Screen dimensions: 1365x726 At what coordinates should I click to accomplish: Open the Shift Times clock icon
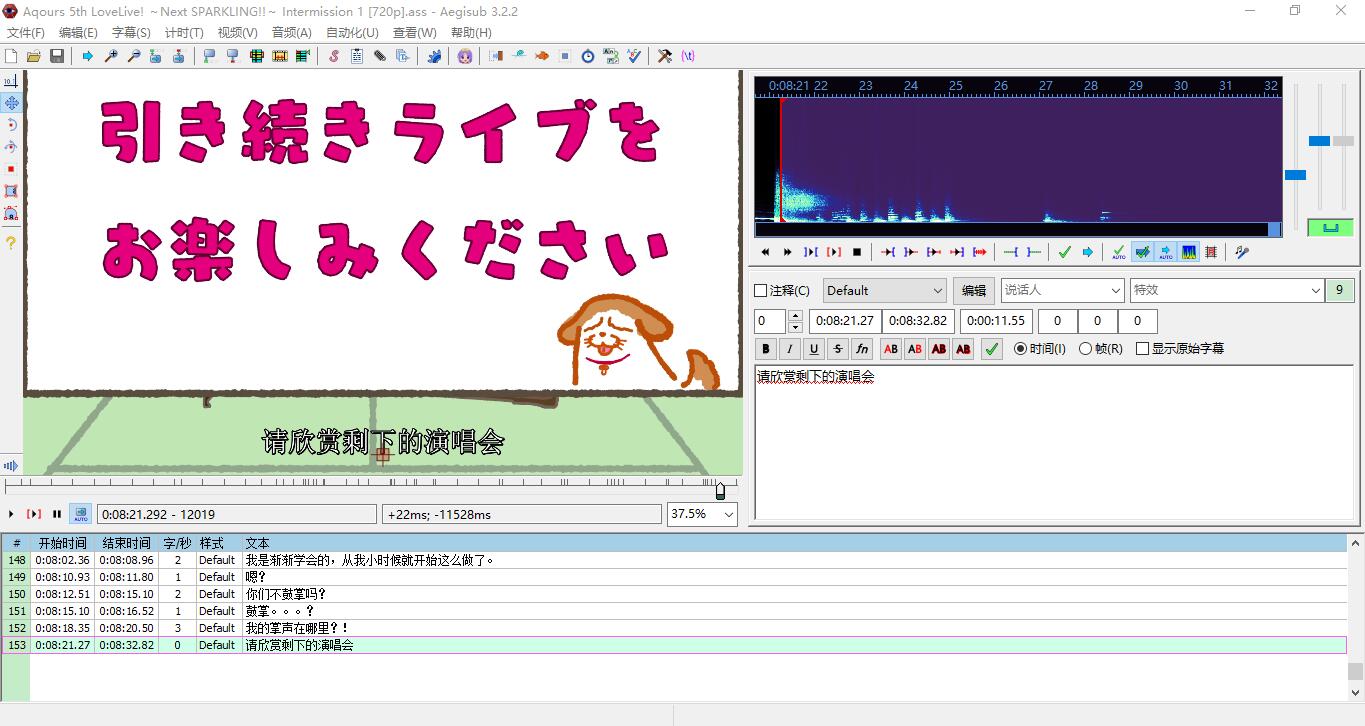[x=588, y=56]
